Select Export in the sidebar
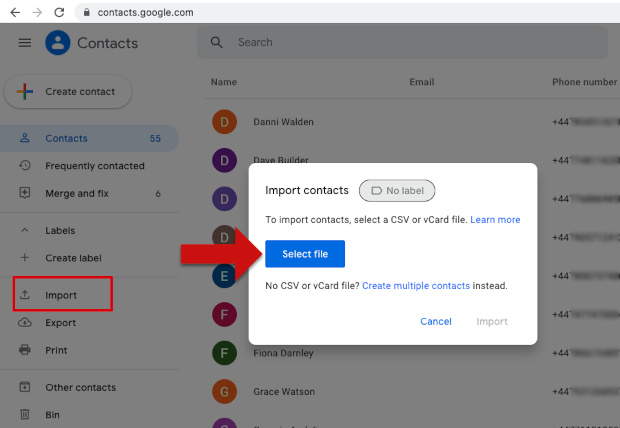Viewport: 620px width, 428px height. tap(60, 323)
